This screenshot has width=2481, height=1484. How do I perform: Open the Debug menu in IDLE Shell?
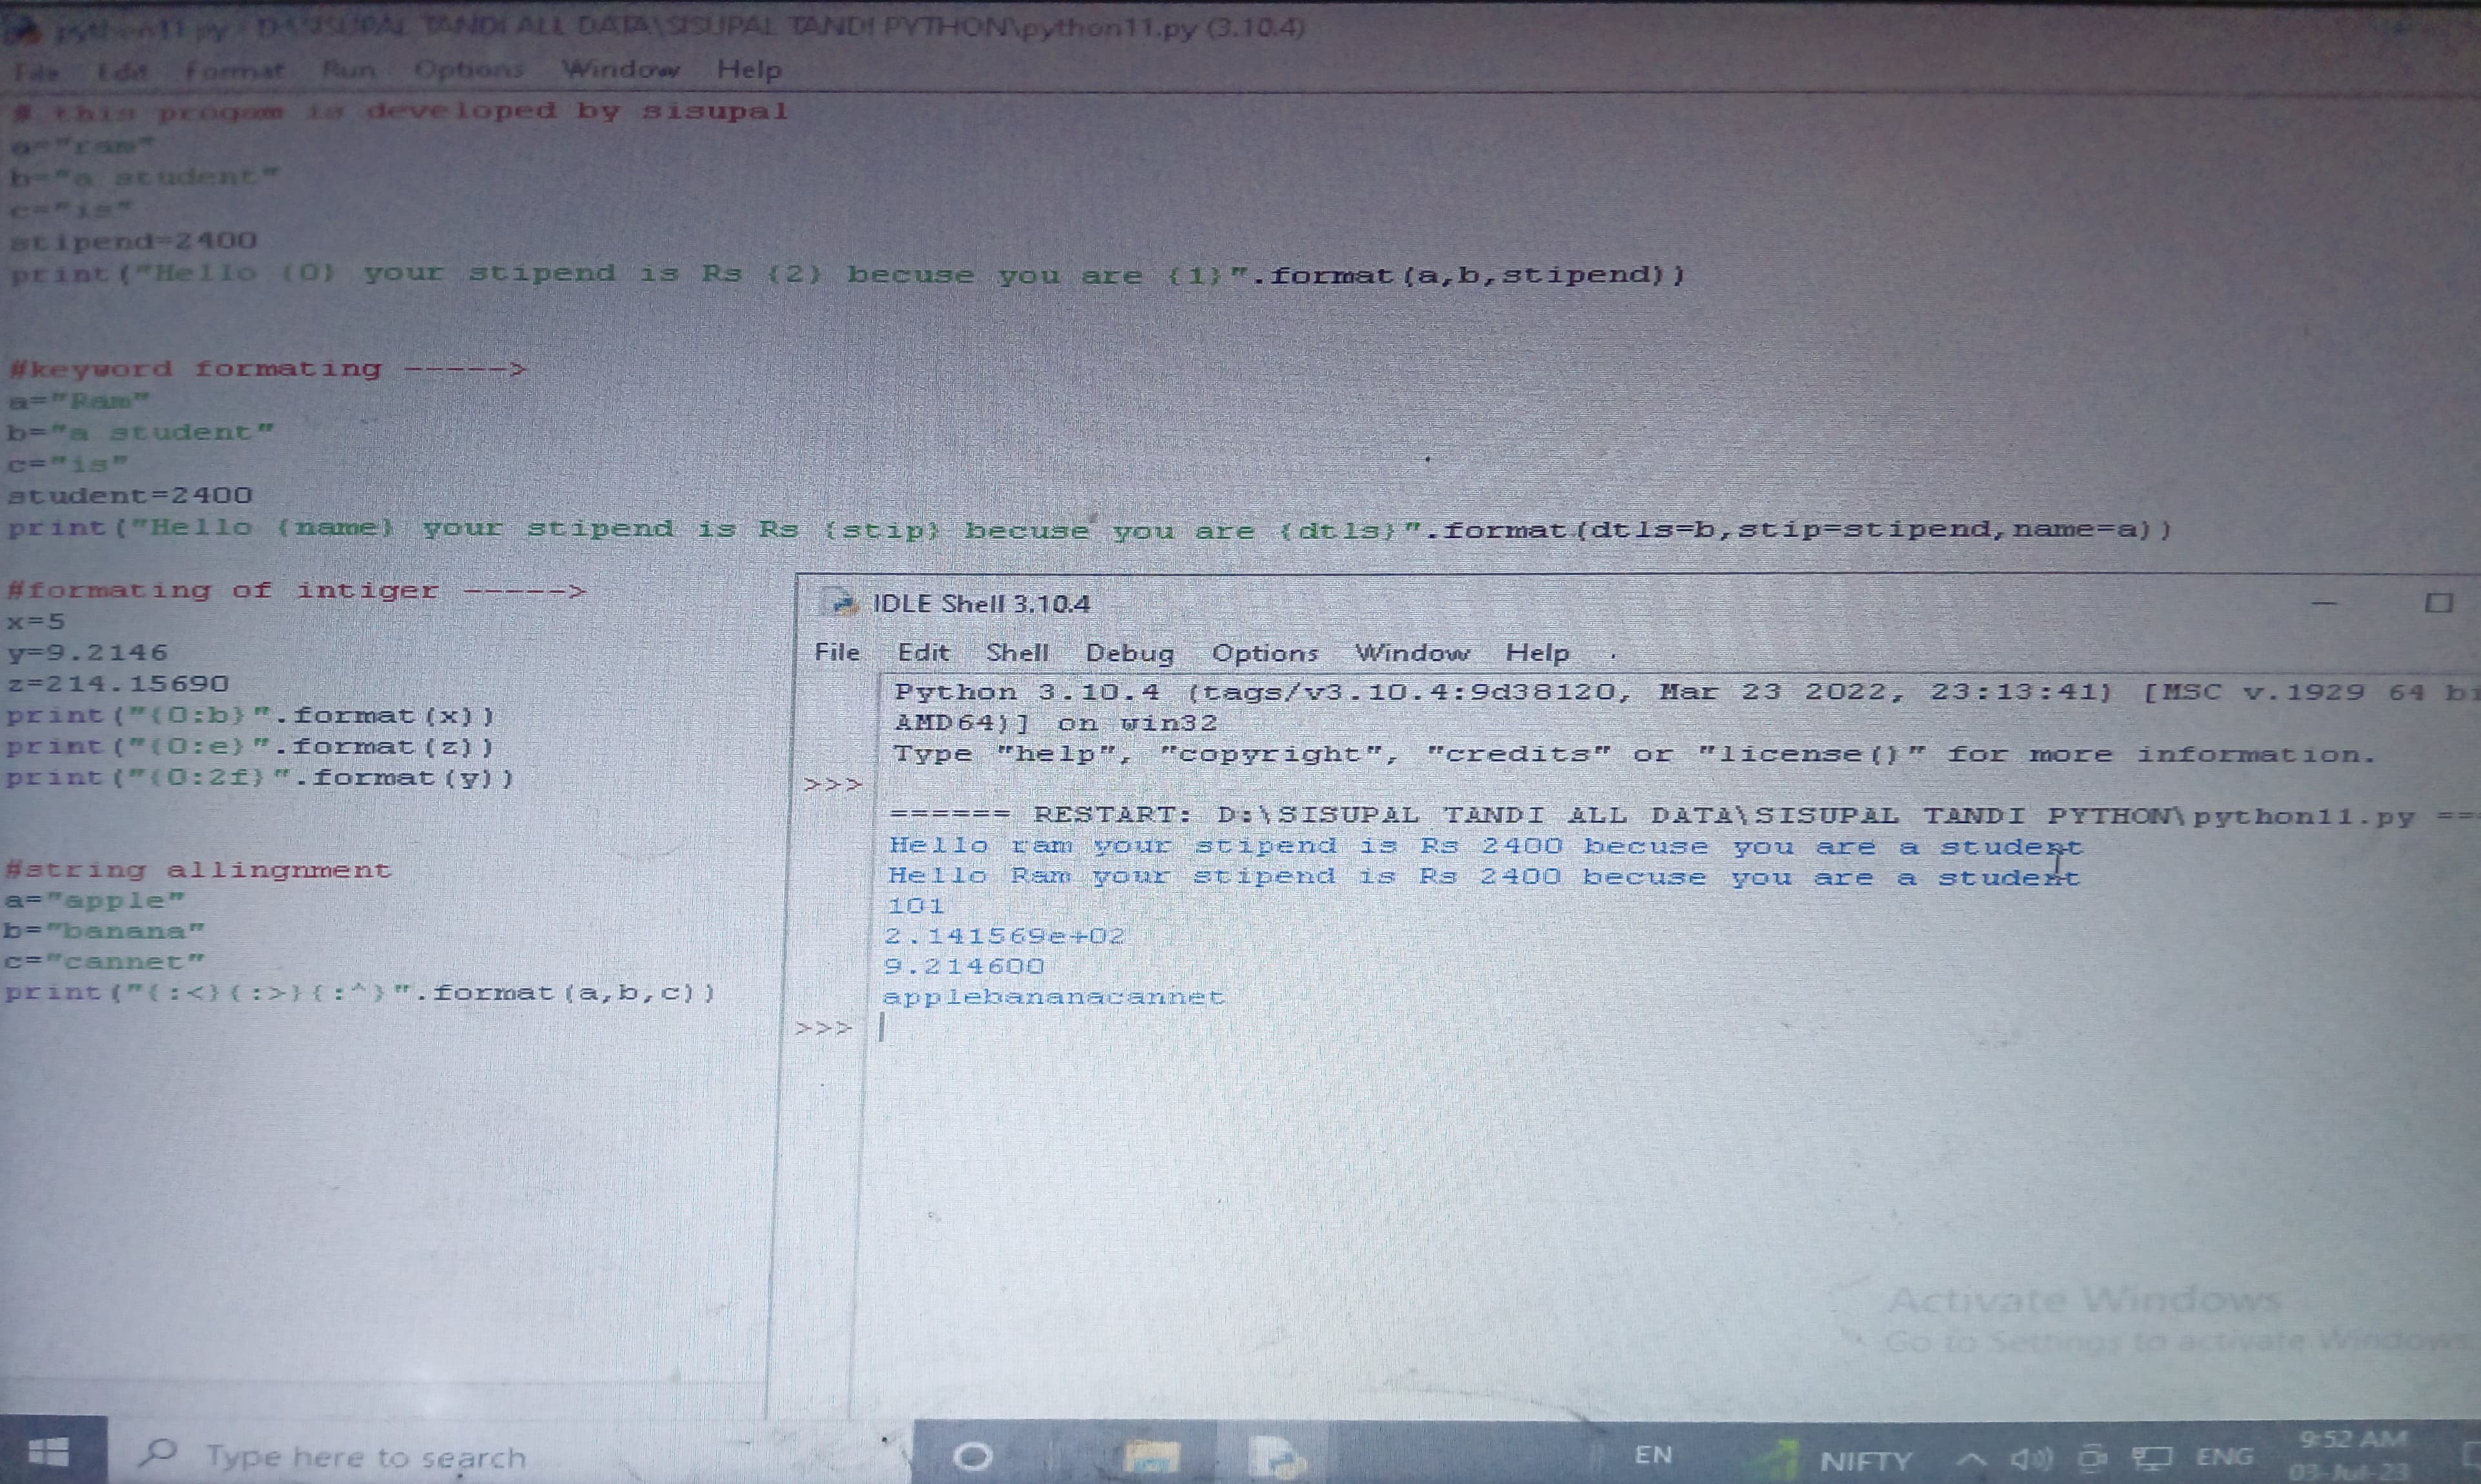pos(1129,653)
